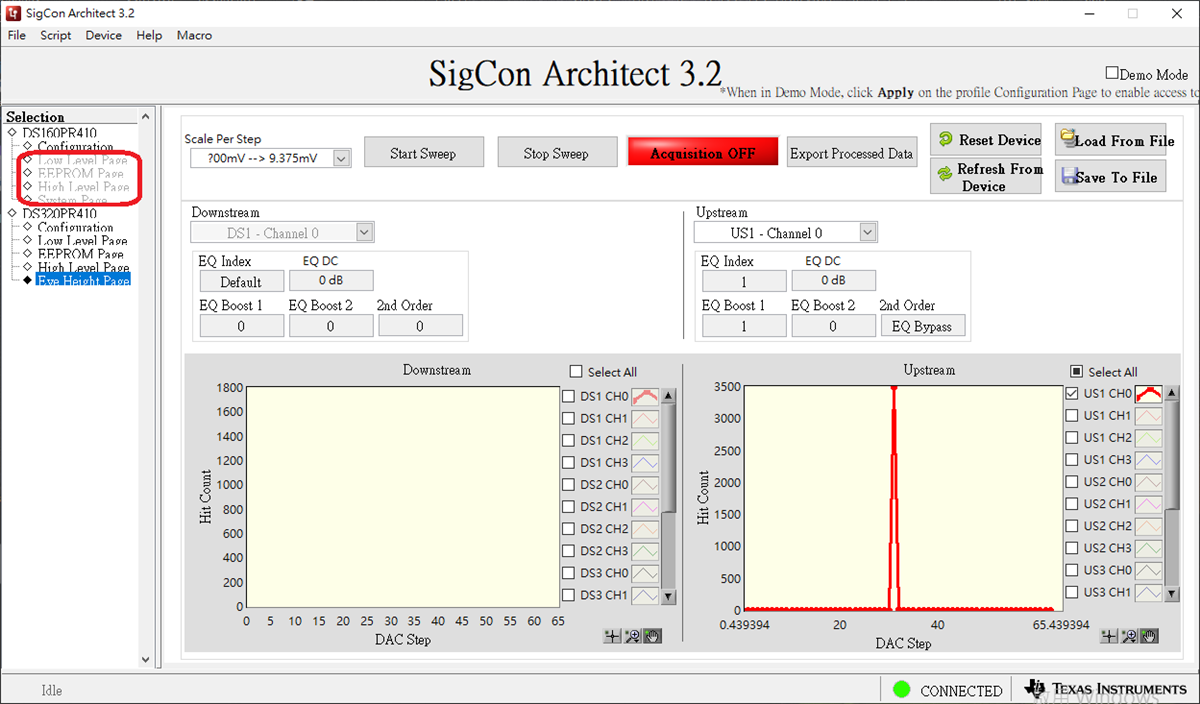Check the DS1 CH0 channel checkbox

tap(568, 396)
